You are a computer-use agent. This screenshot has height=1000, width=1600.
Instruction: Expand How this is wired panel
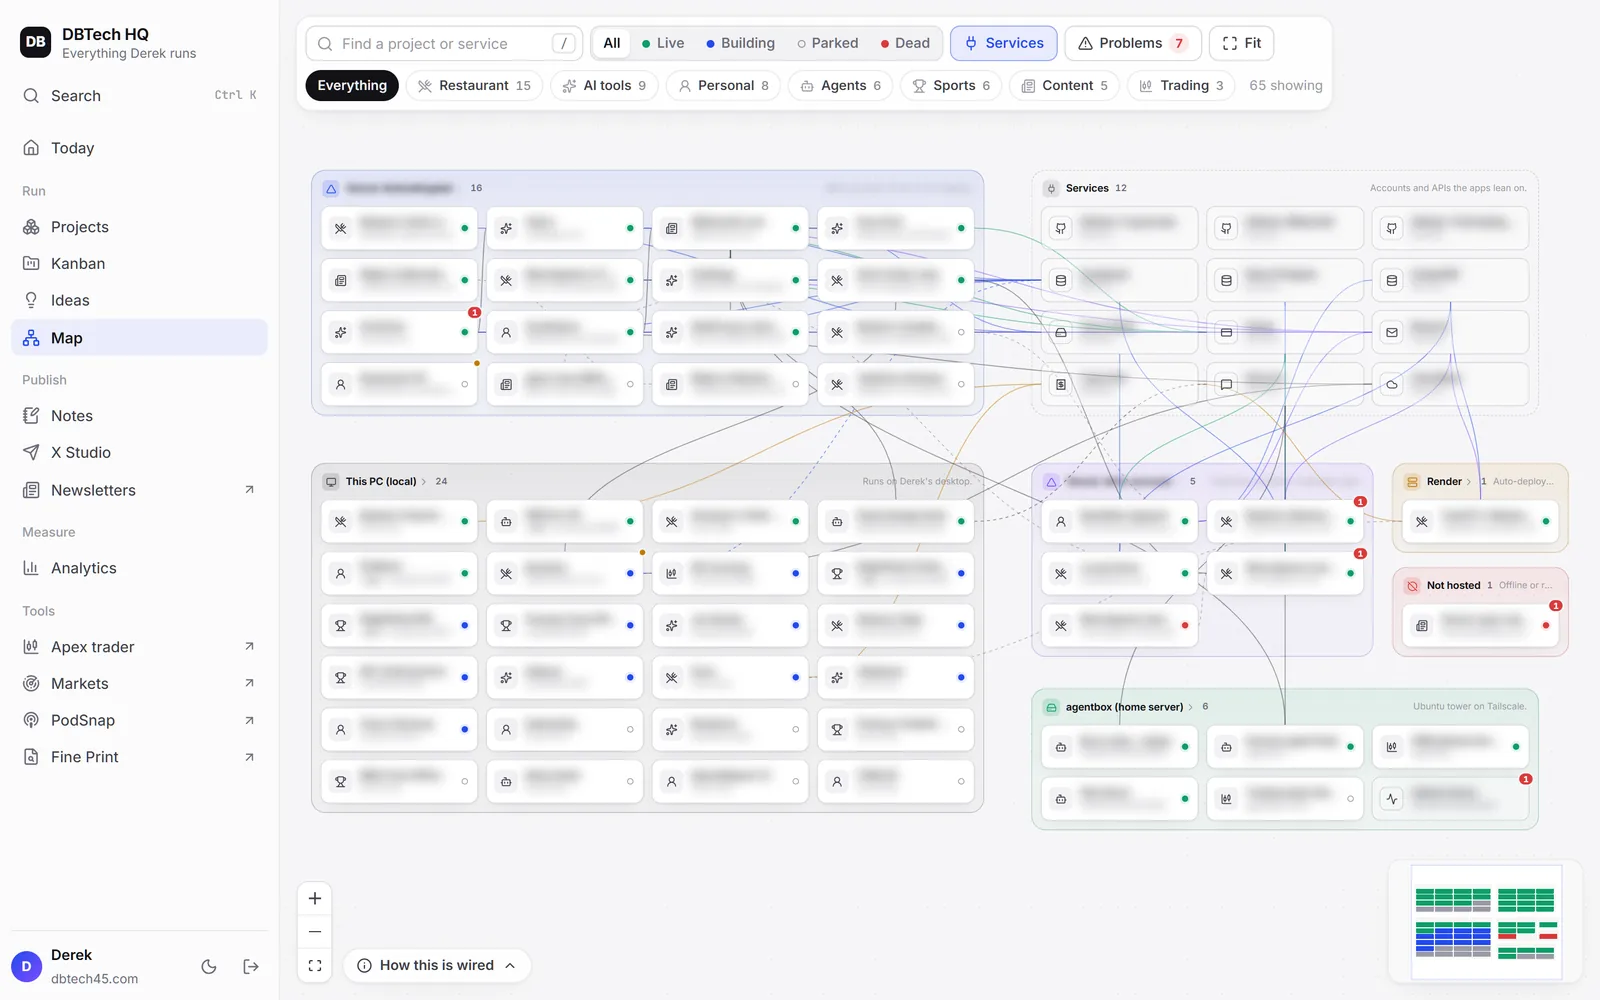click(437, 966)
